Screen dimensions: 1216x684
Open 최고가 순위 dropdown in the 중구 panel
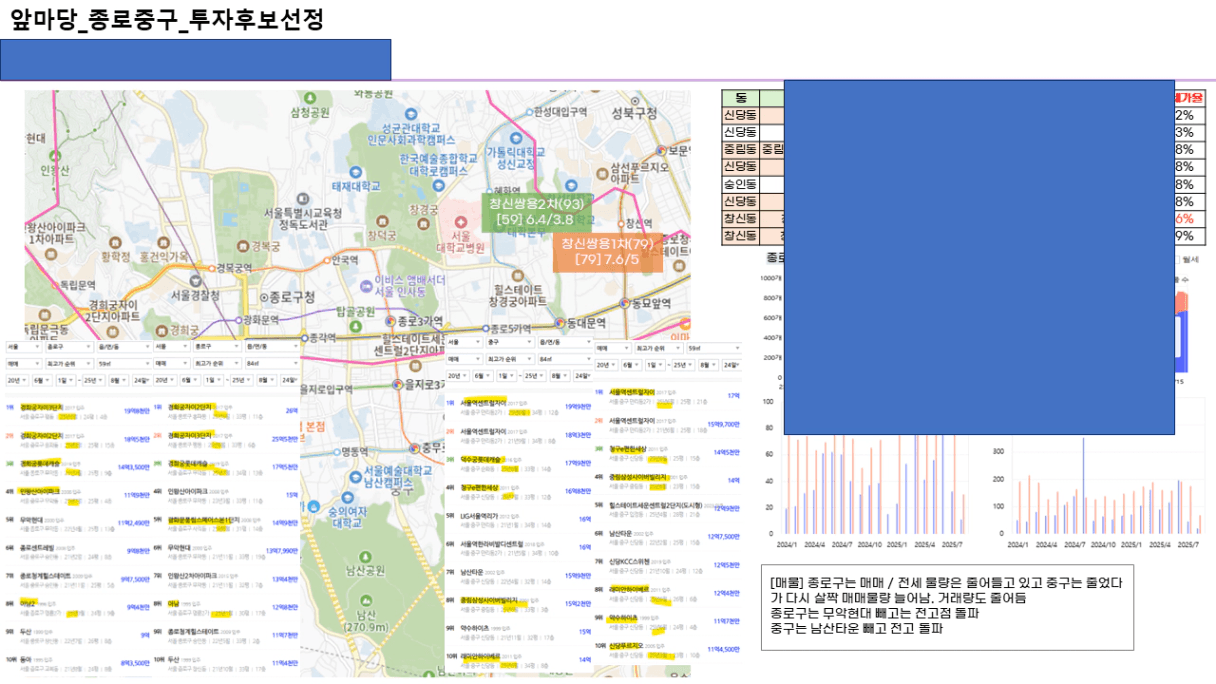tap(511, 358)
